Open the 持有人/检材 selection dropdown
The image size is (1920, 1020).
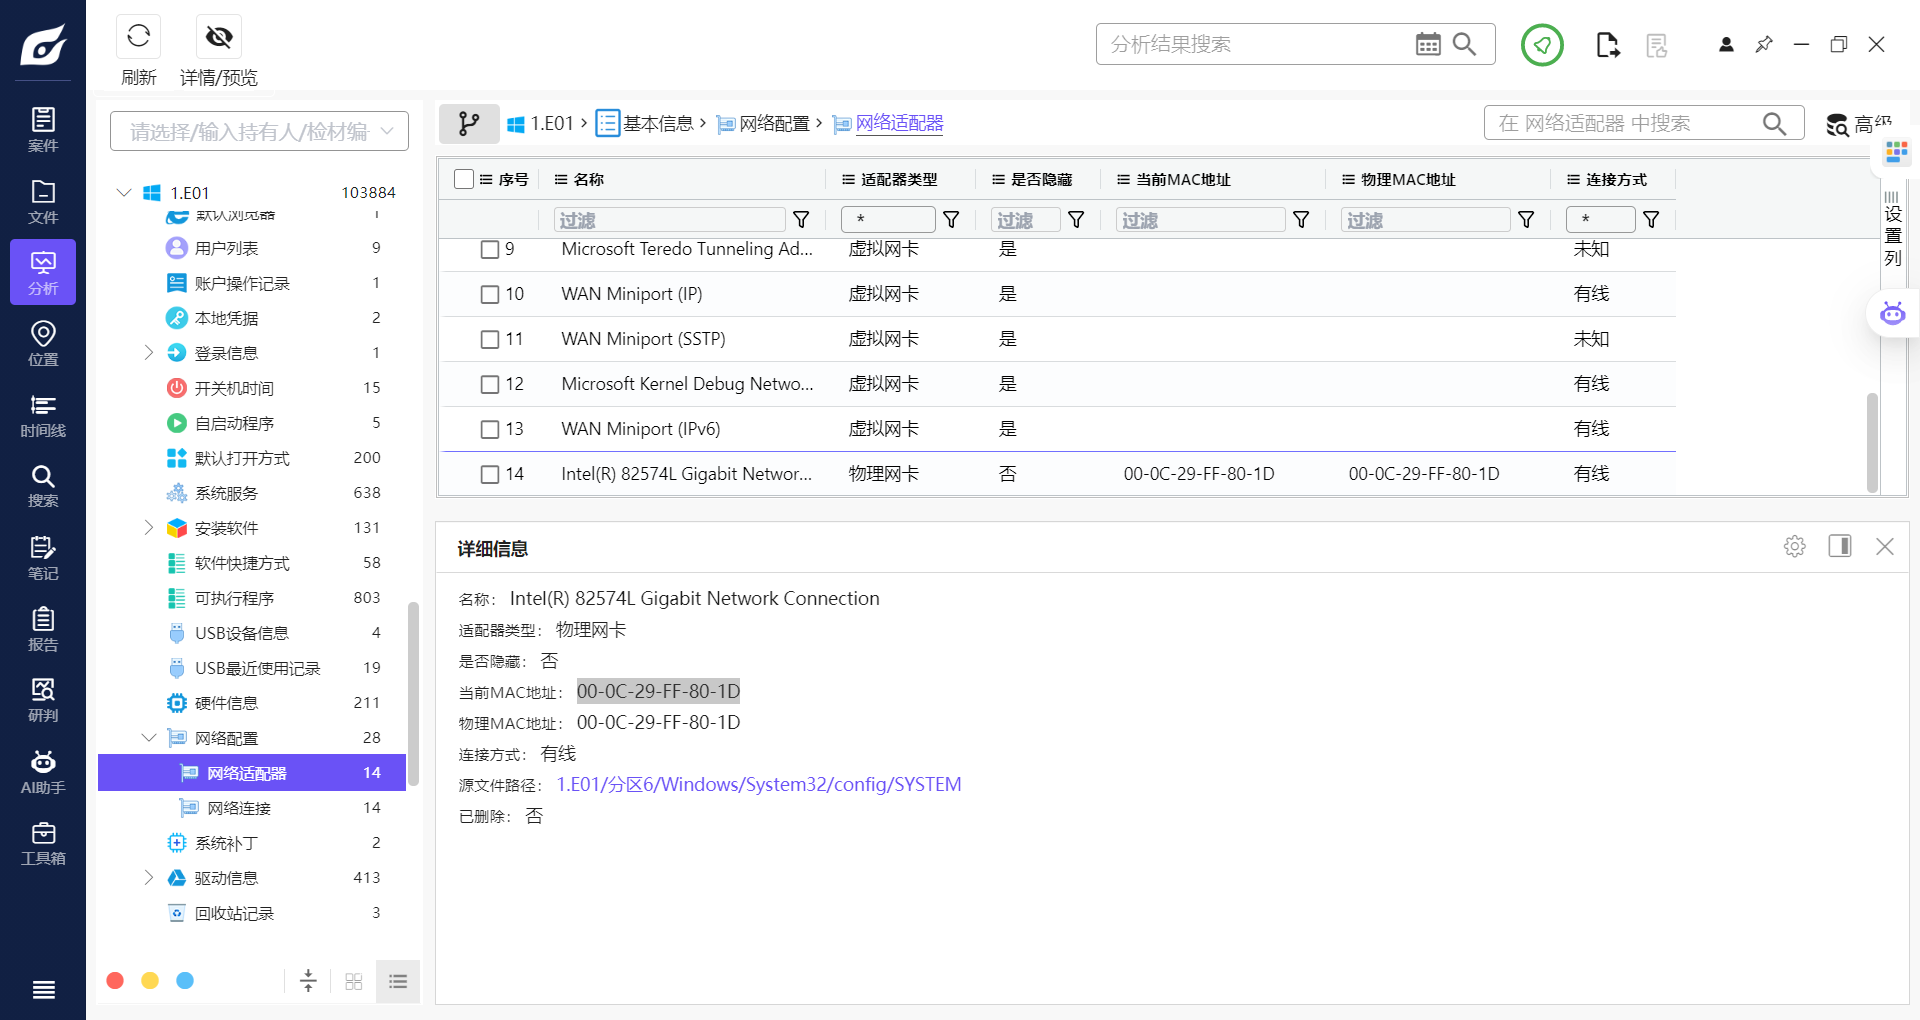click(x=259, y=131)
